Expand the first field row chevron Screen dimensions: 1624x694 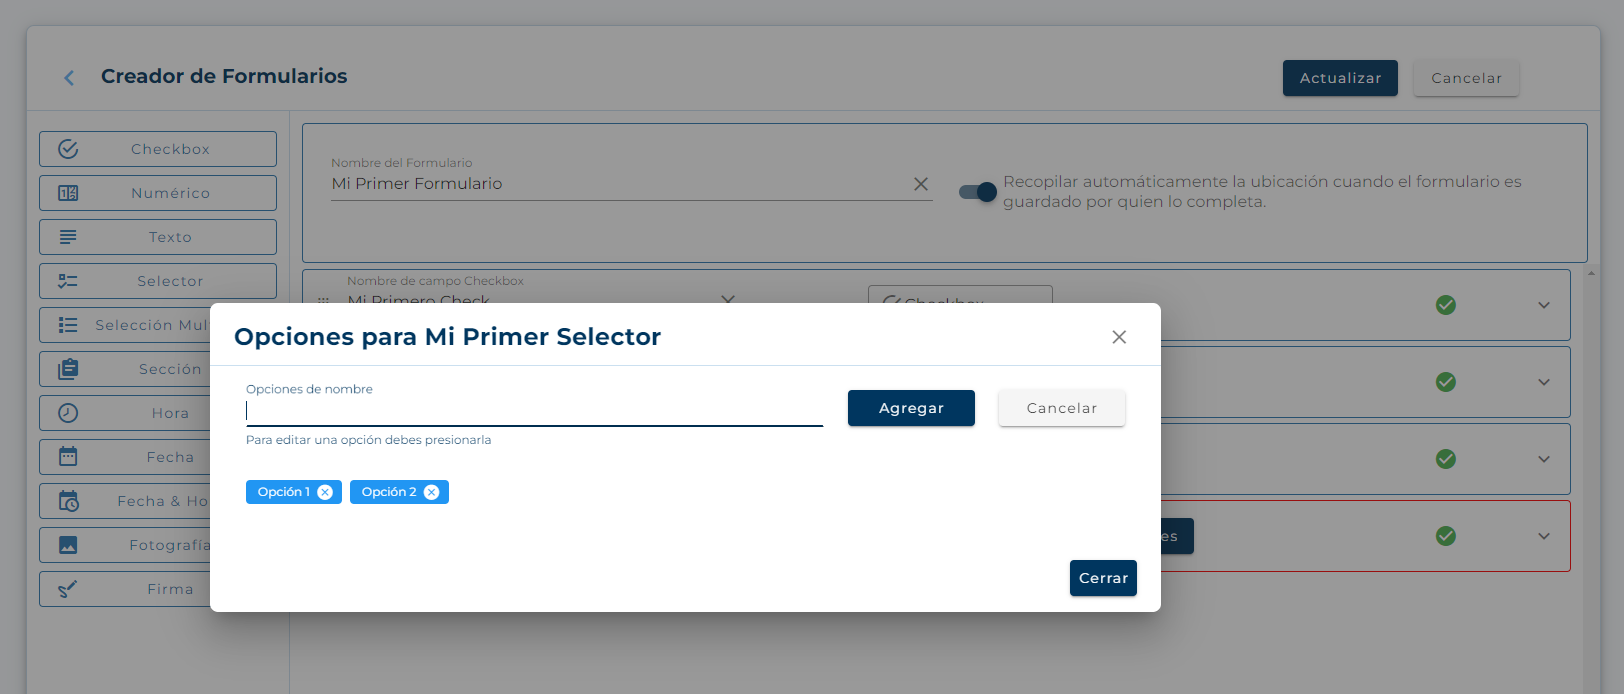tap(1544, 305)
